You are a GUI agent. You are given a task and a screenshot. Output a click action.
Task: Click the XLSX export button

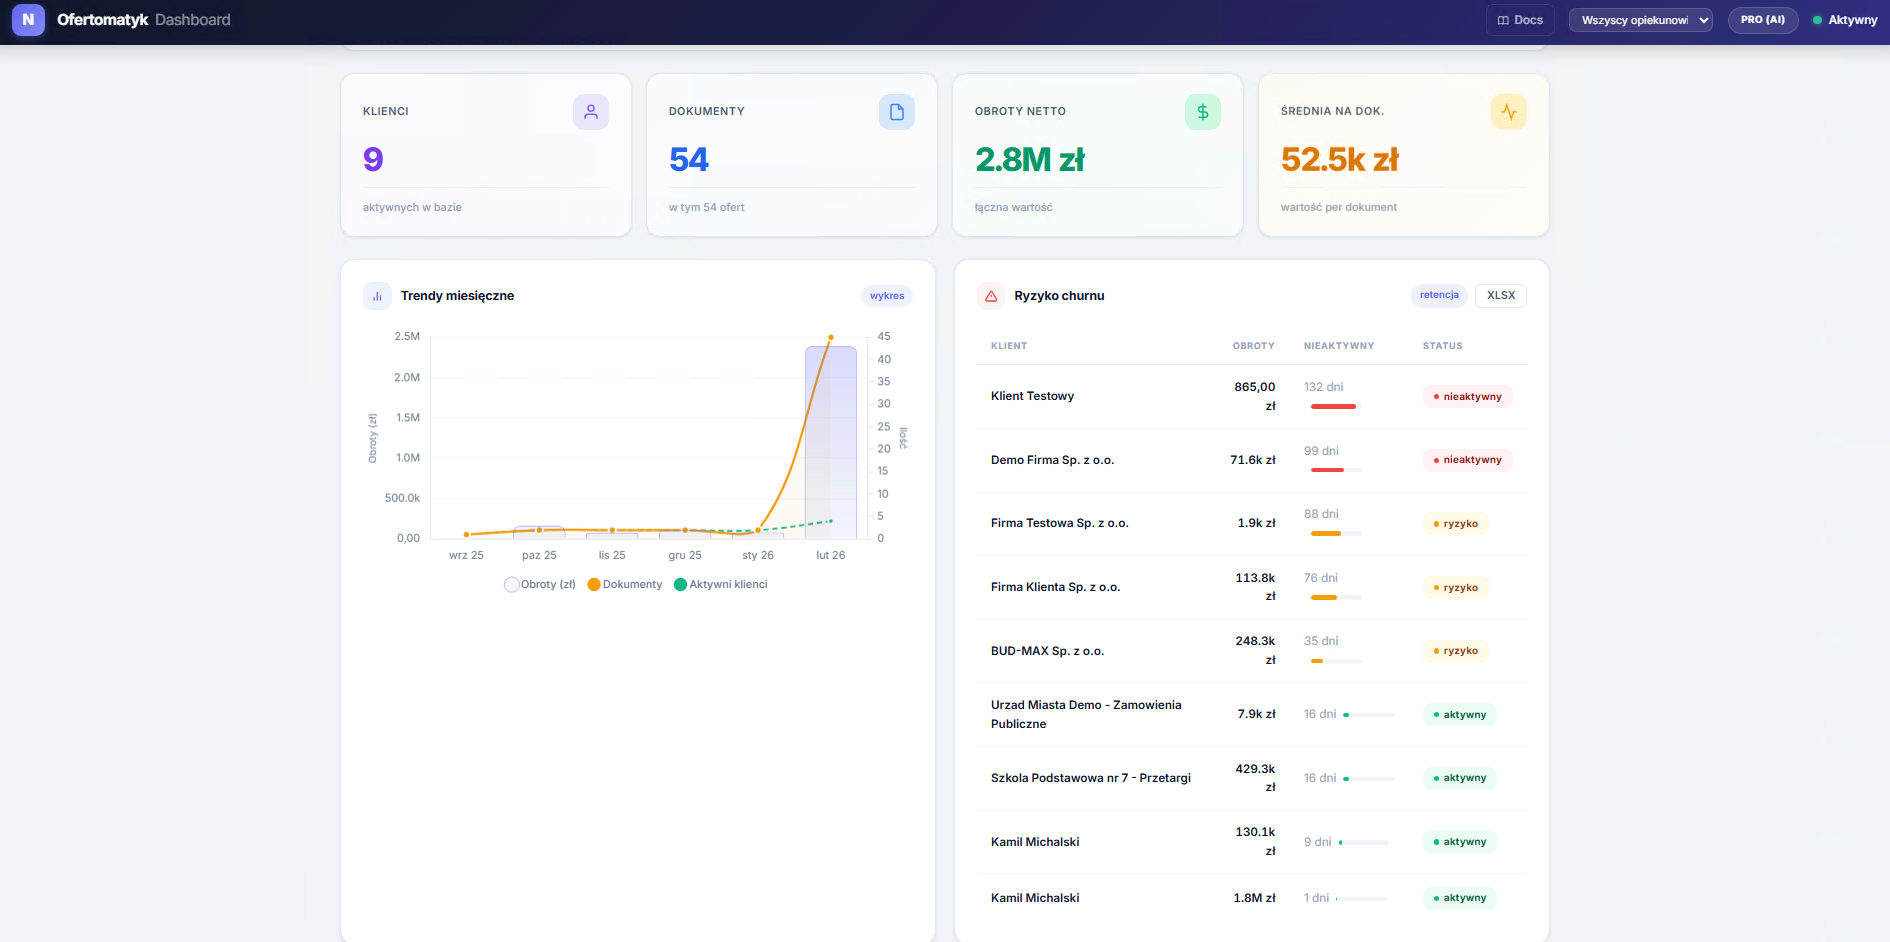[1500, 295]
